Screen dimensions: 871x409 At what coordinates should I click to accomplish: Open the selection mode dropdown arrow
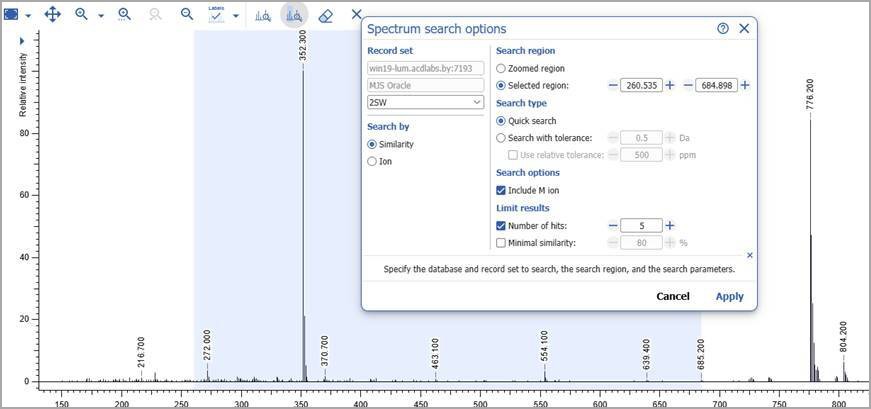coord(28,16)
